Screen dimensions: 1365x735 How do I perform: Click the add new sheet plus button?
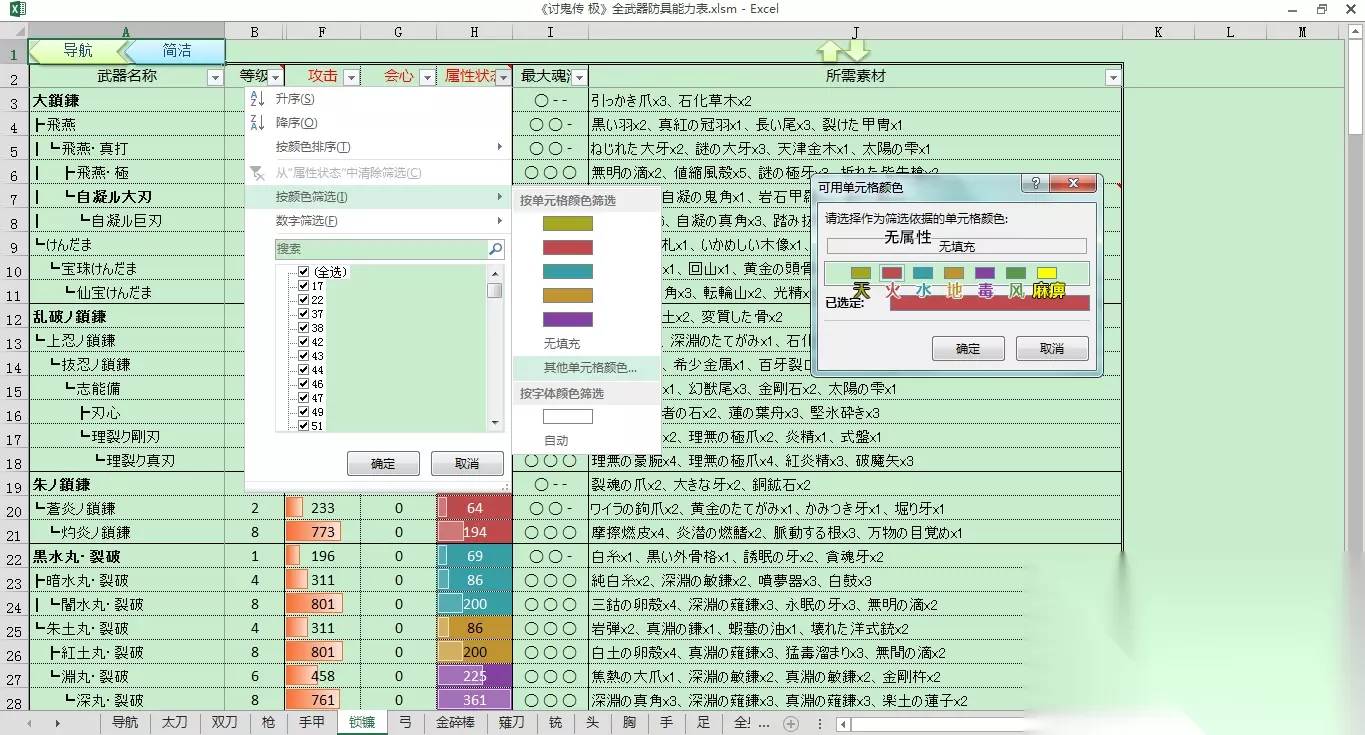[791, 723]
